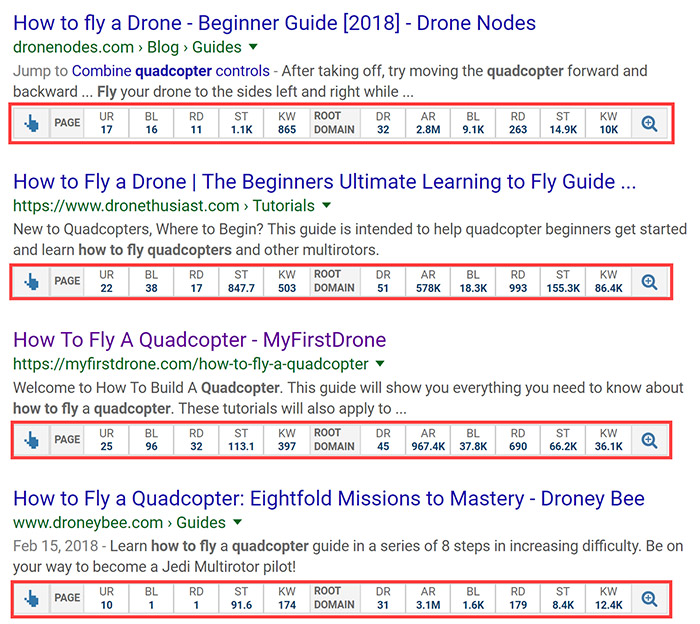This screenshot has height=624, width=700.
Task: Click the https://www.dronethusiast.com › Tutorials URL
Action: tap(164, 206)
